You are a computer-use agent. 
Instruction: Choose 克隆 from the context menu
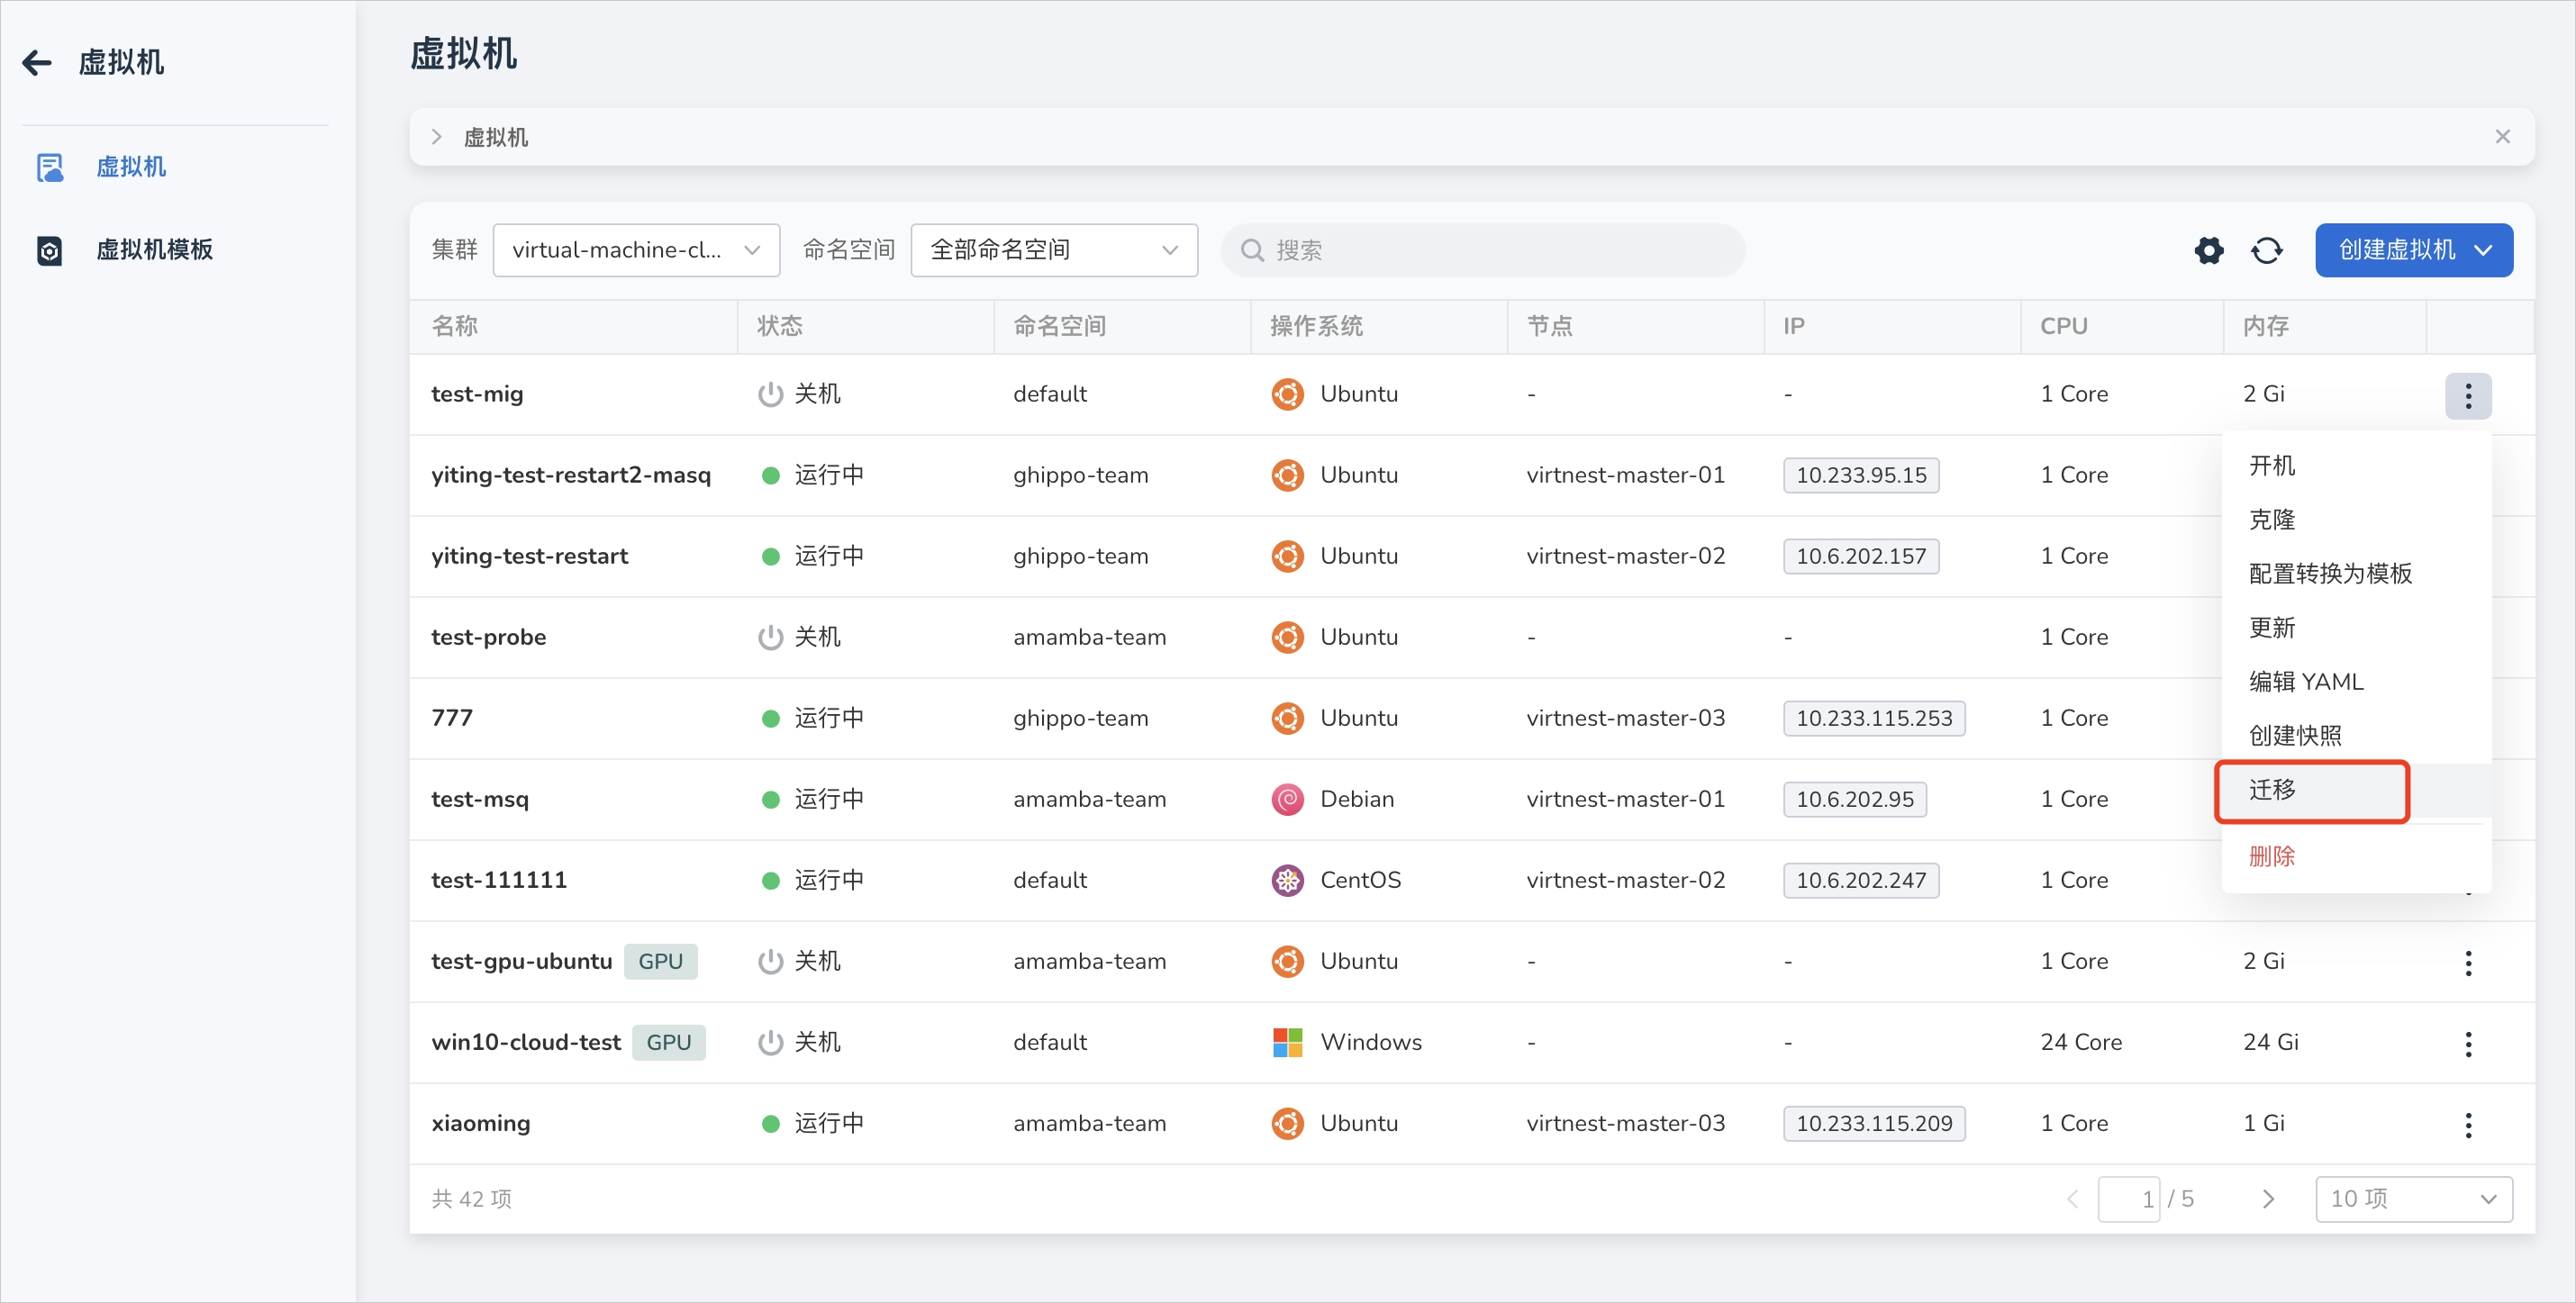[2356, 519]
